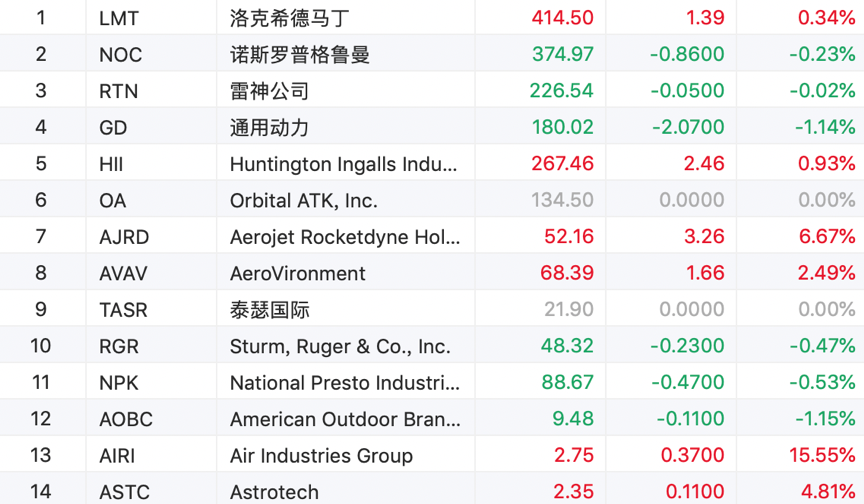The height and width of the screenshot is (504, 864).
Task: Select the AOBC ticker symbol
Action: [126, 420]
